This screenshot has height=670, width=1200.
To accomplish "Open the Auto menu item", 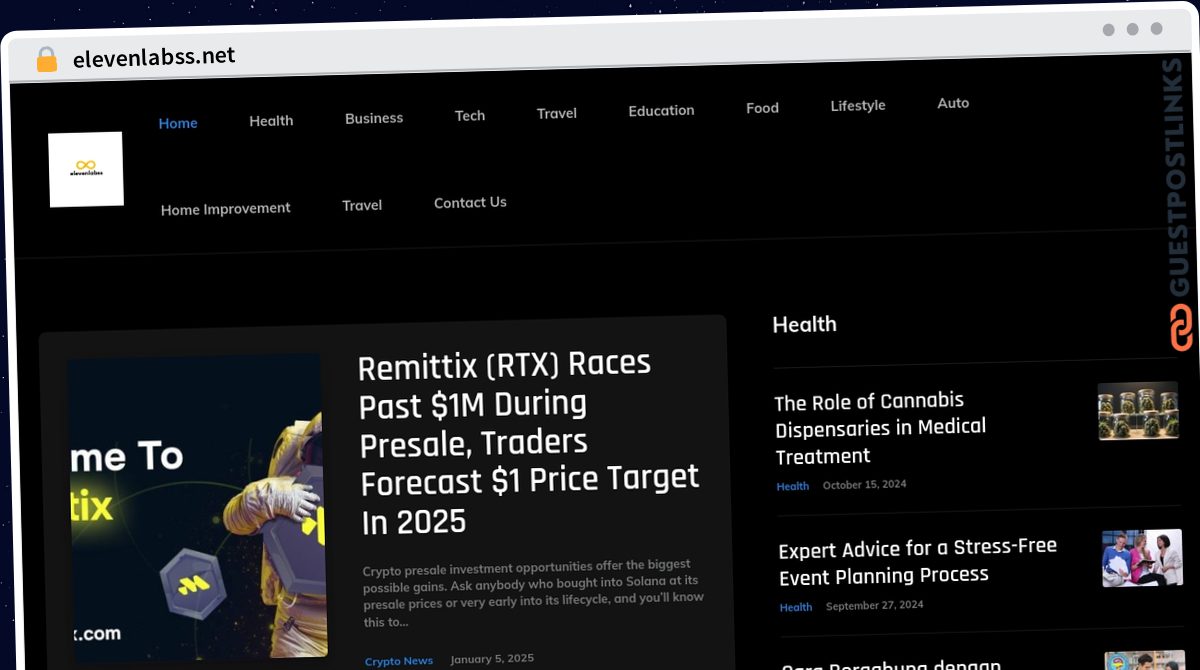I will pyautogui.click(x=953, y=103).
